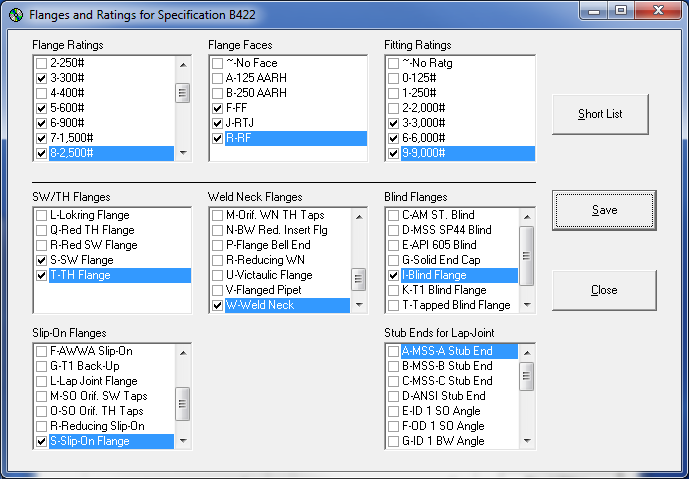Uncheck the F-FF flange face
This screenshot has height=479, width=689.
tap(217, 108)
